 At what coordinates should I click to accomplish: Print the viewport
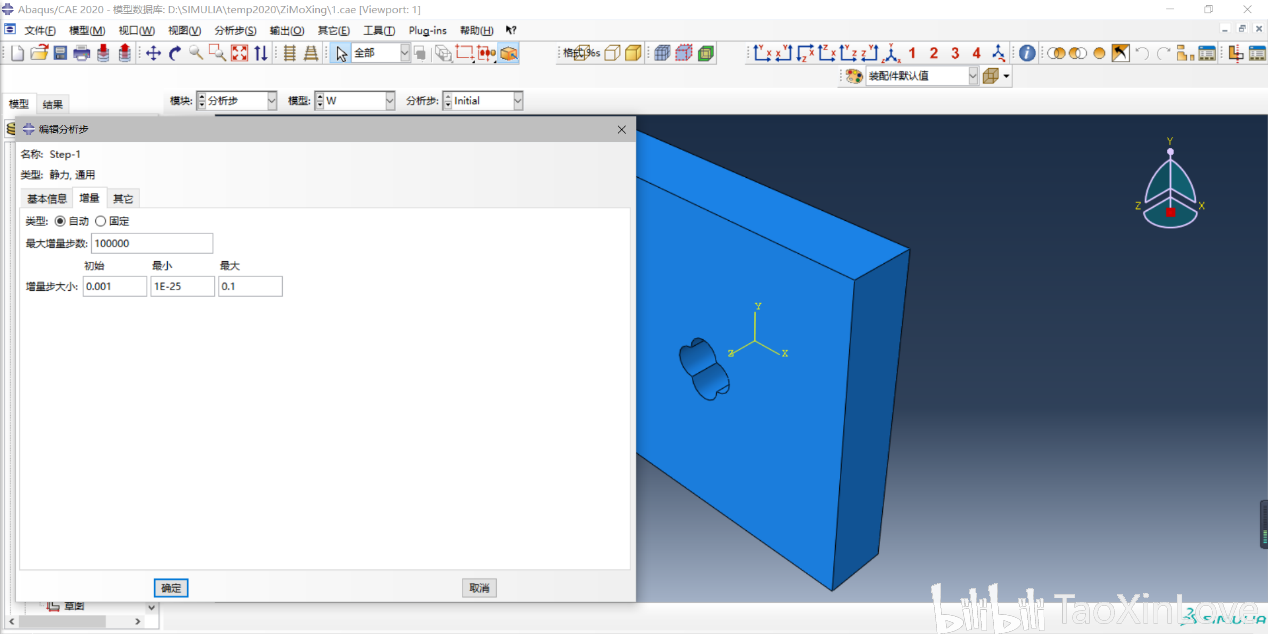(x=81, y=53)
